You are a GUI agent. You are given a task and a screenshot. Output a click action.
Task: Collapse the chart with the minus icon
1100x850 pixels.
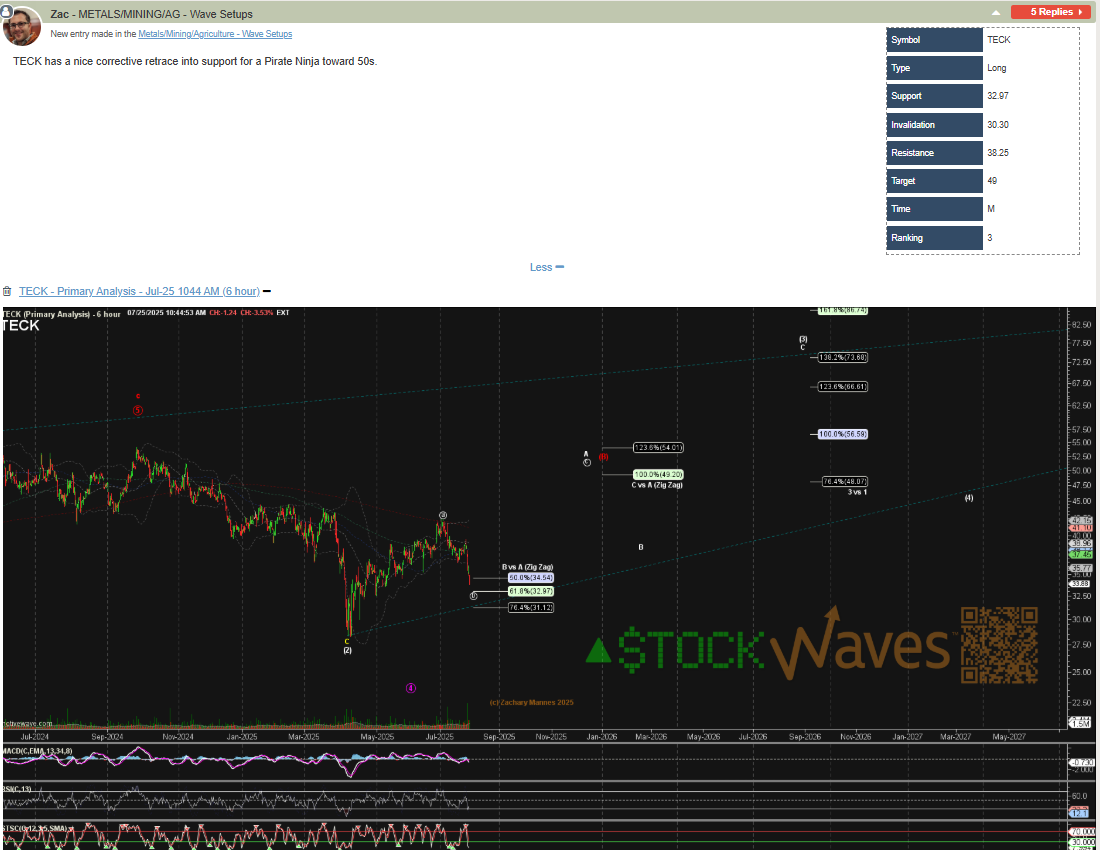(267, 291)
